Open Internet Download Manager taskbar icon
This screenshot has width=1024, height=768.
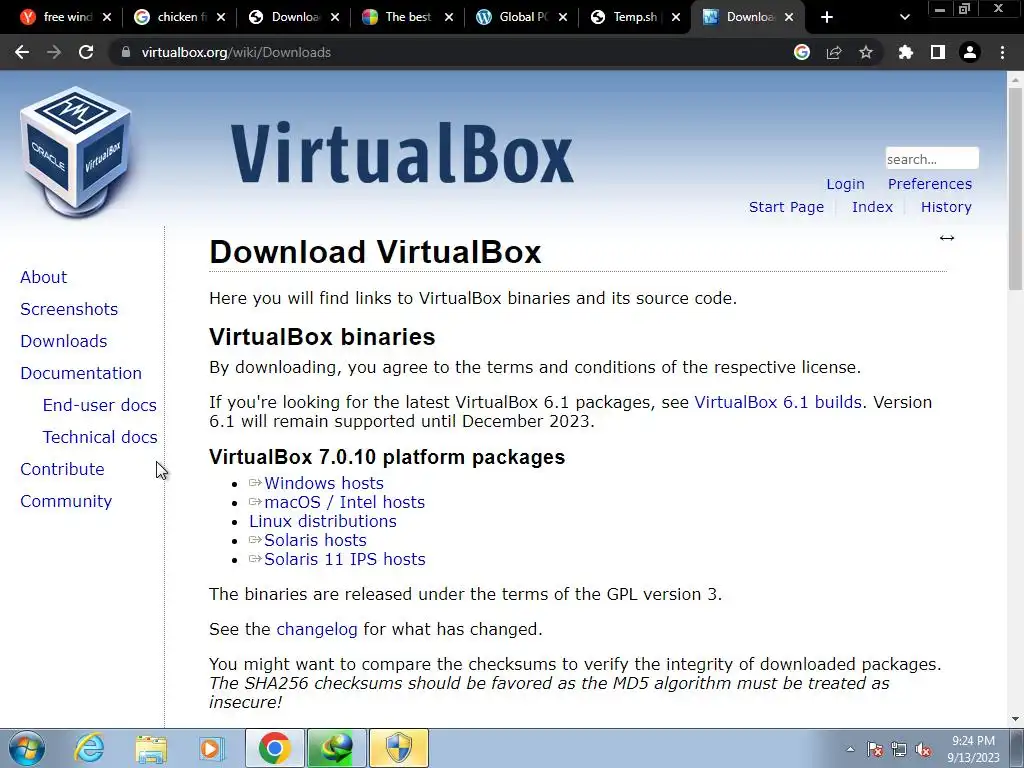coord(336,748)
